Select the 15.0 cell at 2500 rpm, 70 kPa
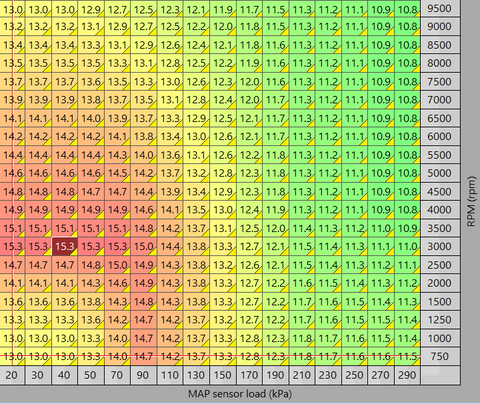 click(117, 265)
